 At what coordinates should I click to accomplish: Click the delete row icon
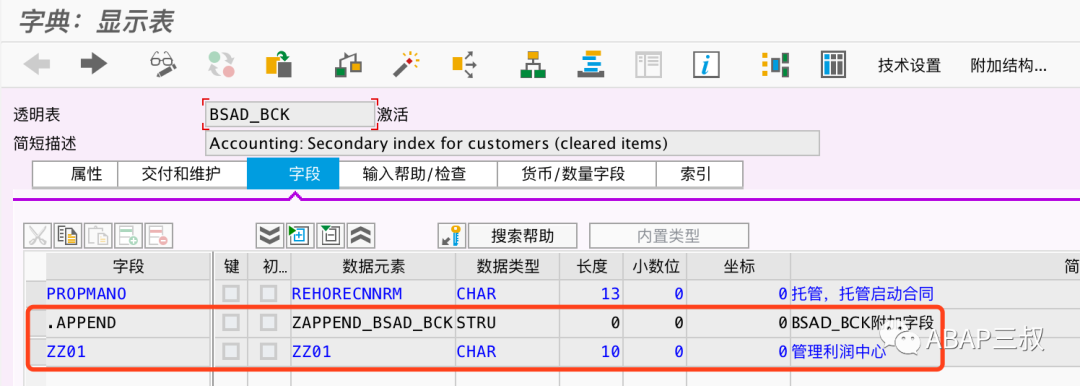pyautogui.click(x=158, y=236)
